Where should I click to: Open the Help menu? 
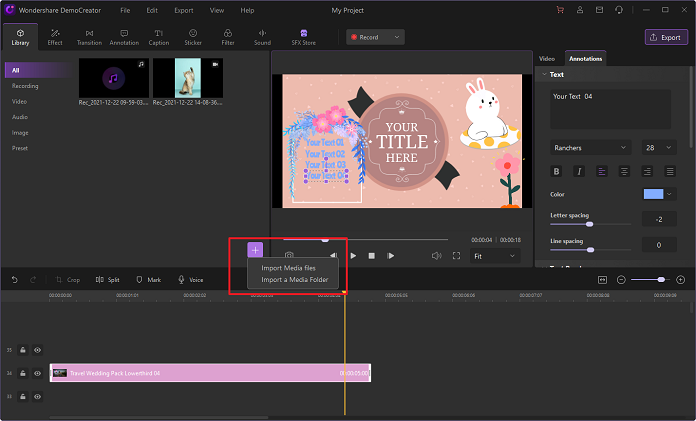247,10
